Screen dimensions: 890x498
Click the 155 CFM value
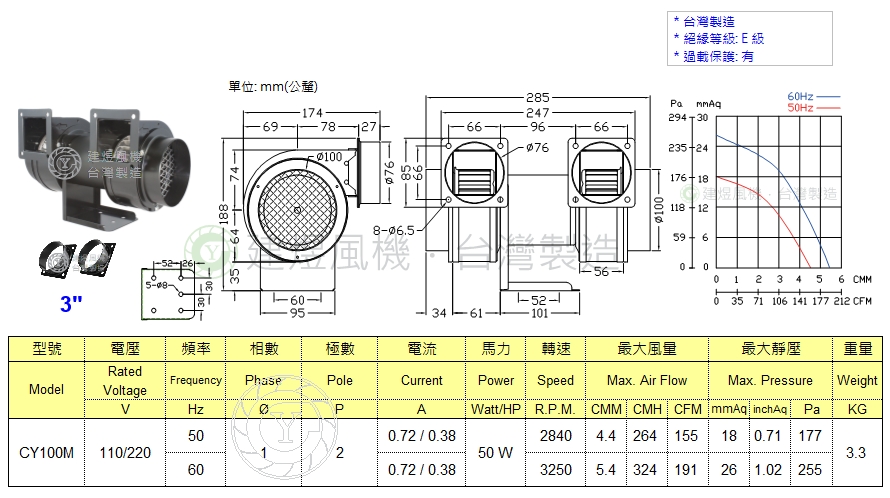[686, 436]
